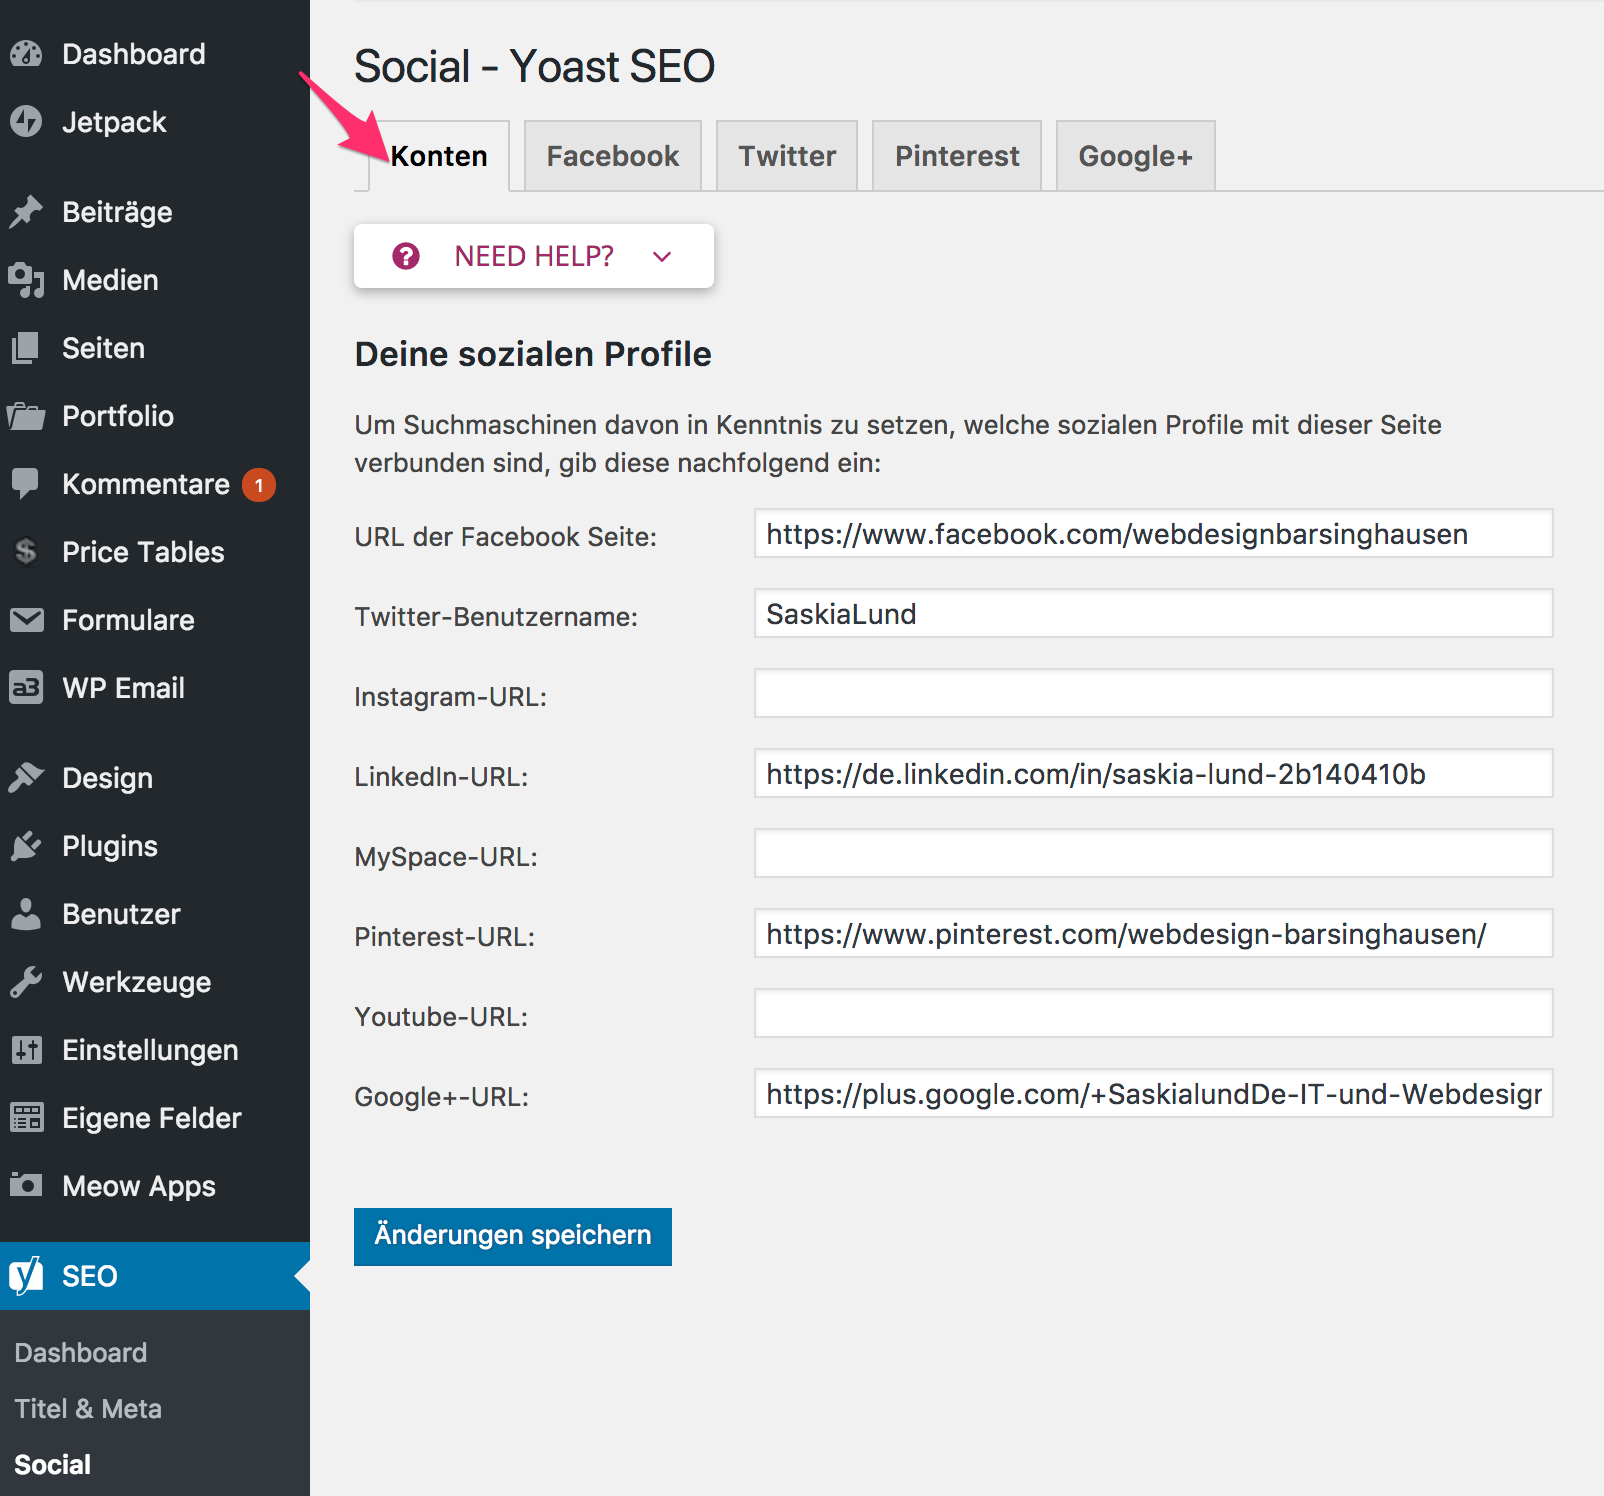The height and width of the screenshot is (1496, 1604).
Task: Click the Medien media icon
Action: point(26,280)
